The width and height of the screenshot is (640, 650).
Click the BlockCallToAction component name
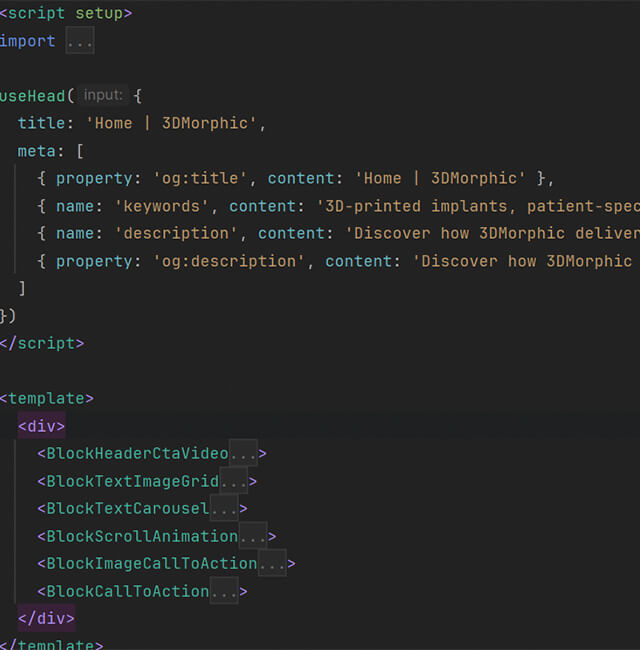pos(128,591)
